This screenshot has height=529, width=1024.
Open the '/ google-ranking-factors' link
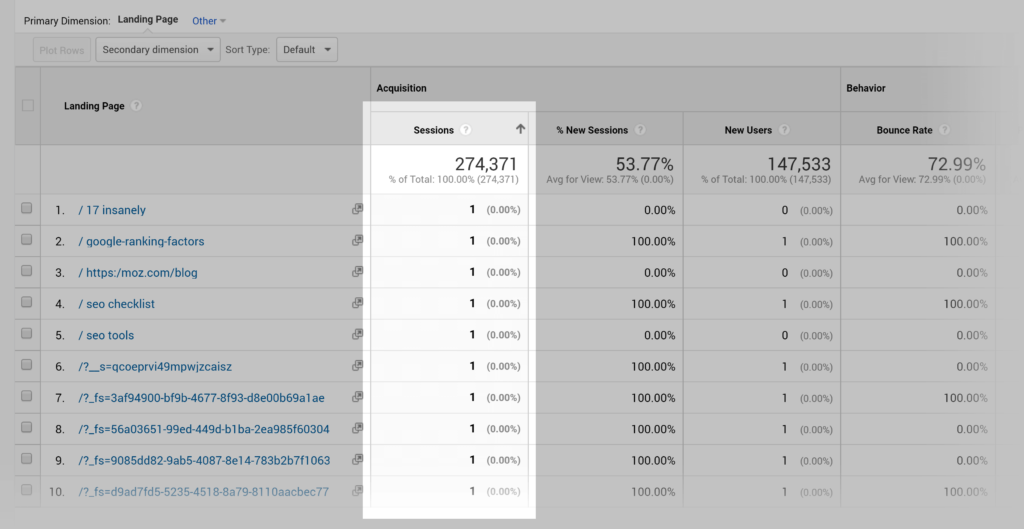pos(142,242)
